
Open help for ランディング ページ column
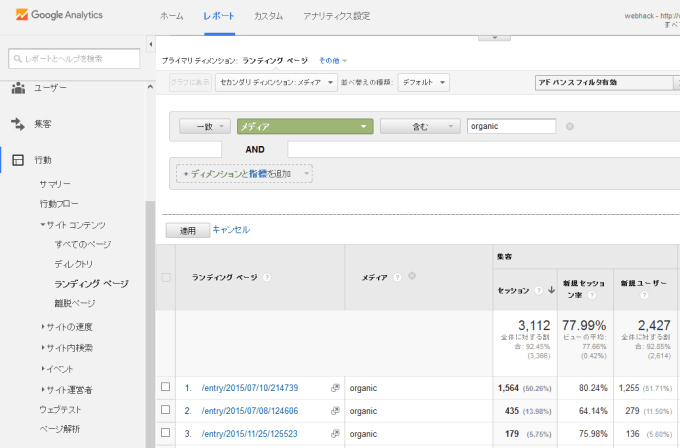click(267, 277)
